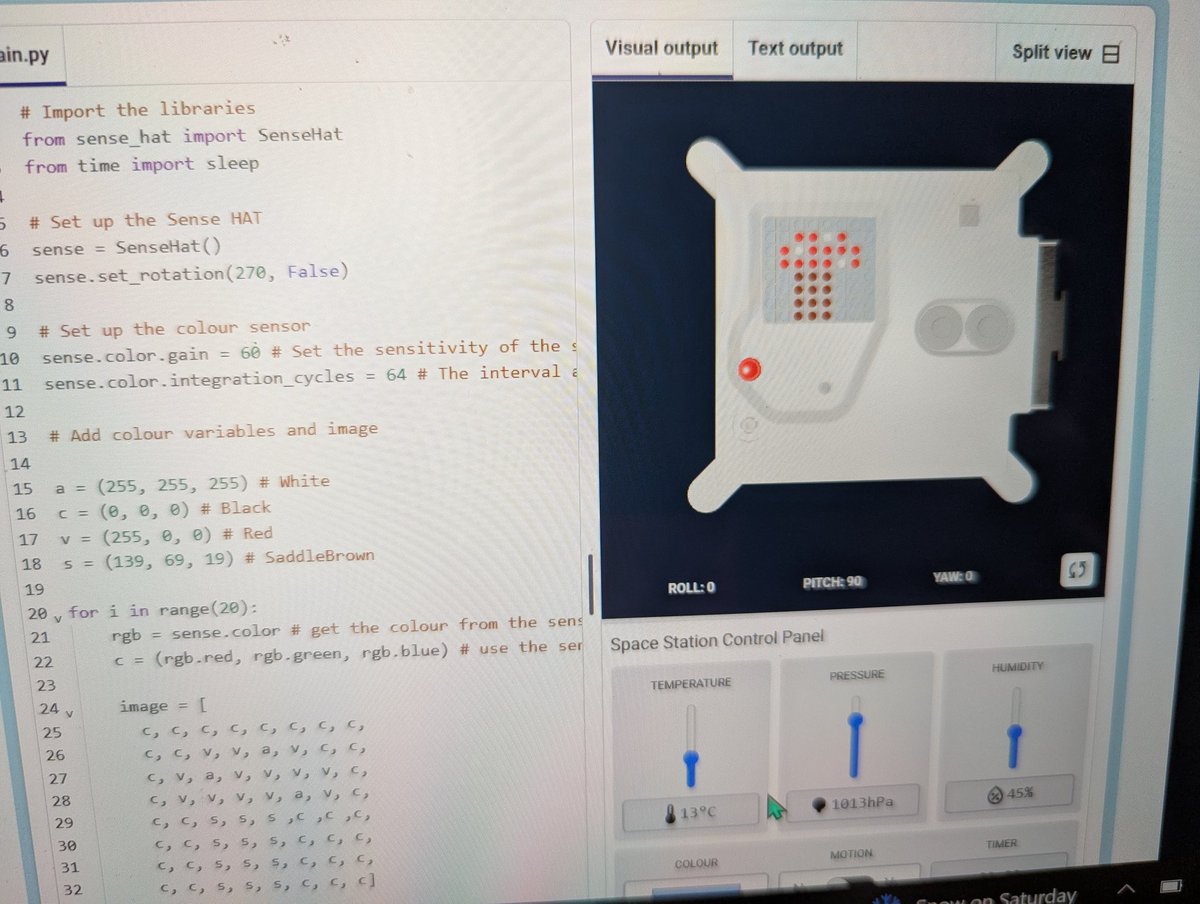Click the 'v = (255, 0, 0) # Red' line

tap(165, 535)
